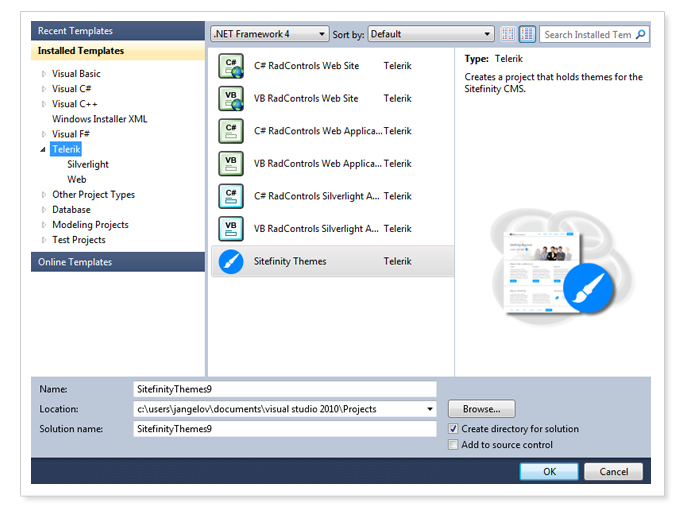Click the C# RadControls Silverlight A... label
The height and width of the screenshot is (513, 683).
point(317,196)
